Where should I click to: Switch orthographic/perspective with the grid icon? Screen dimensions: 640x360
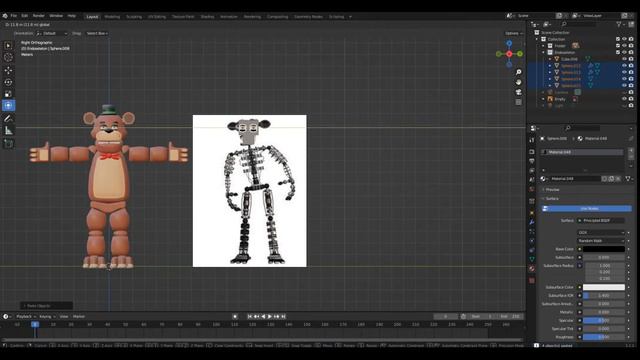518,102
